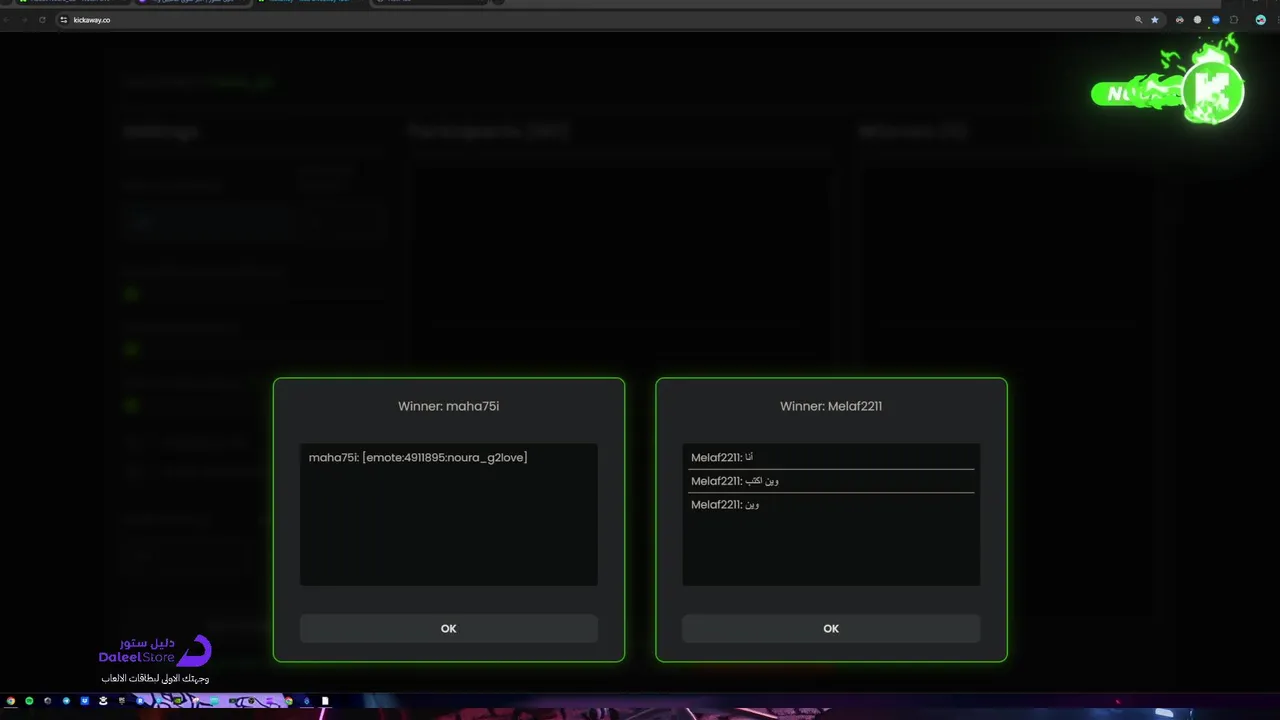Open the white document taskbar icon

[x=325, y=701]
